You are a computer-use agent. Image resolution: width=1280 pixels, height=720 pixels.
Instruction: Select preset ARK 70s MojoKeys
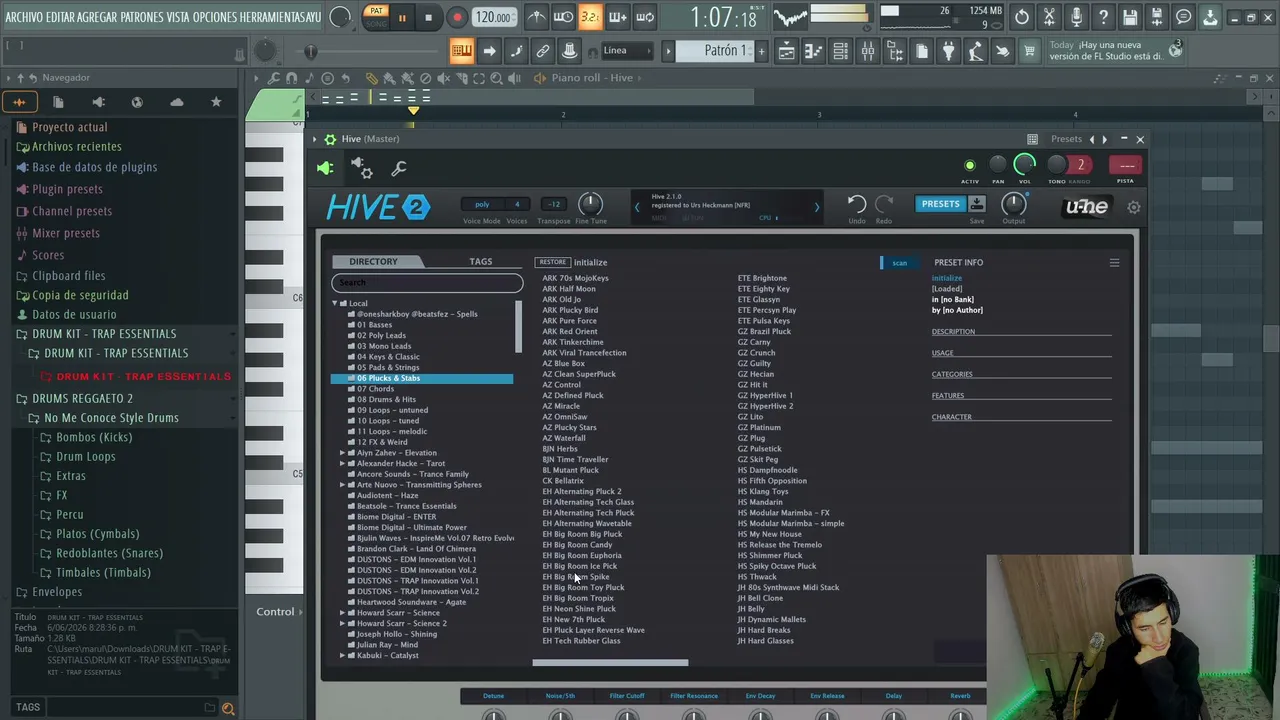pos(575,278)
